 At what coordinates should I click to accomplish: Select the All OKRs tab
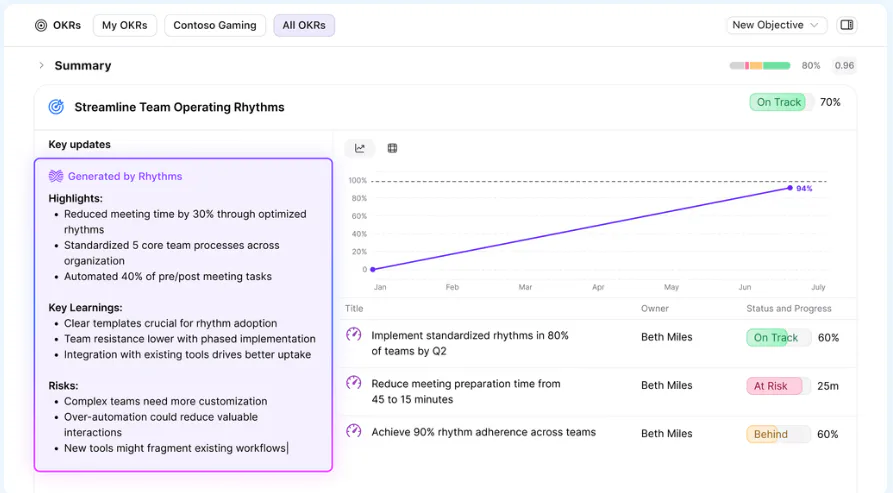coord(304,25)
